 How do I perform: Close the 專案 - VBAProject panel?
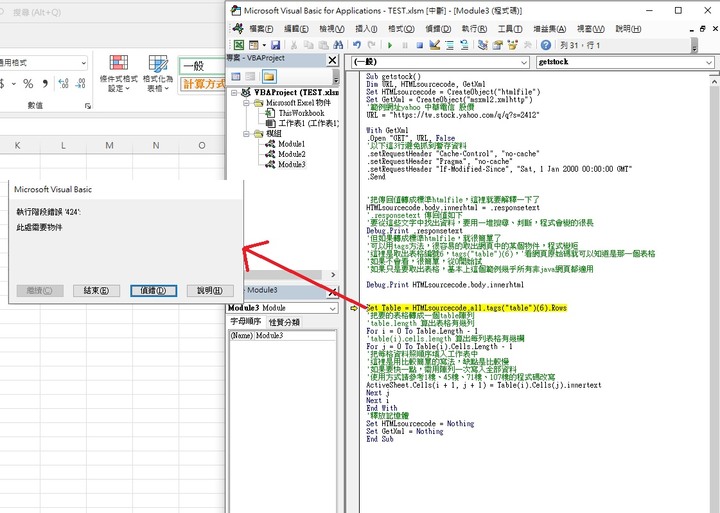coord(332,60)
